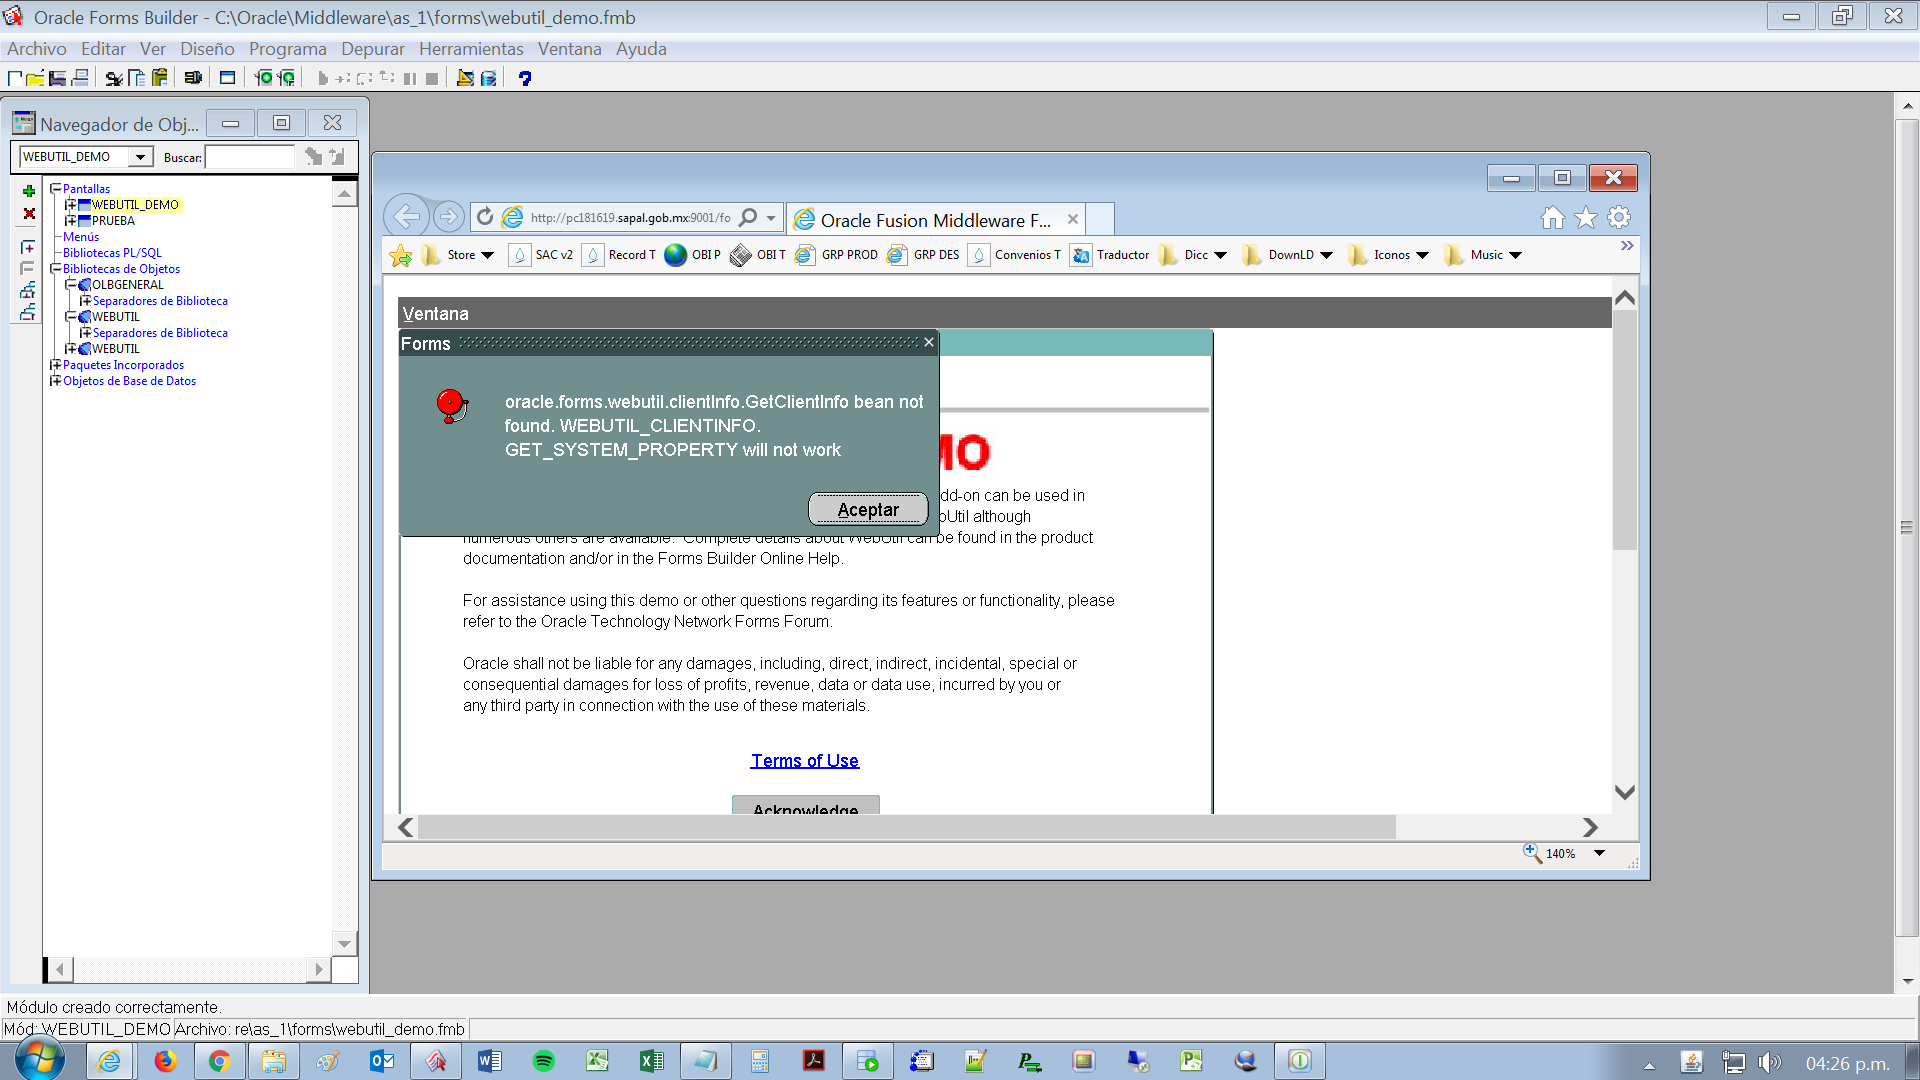Open the Programa menu

pyautogui.click(x=287, y=49)
